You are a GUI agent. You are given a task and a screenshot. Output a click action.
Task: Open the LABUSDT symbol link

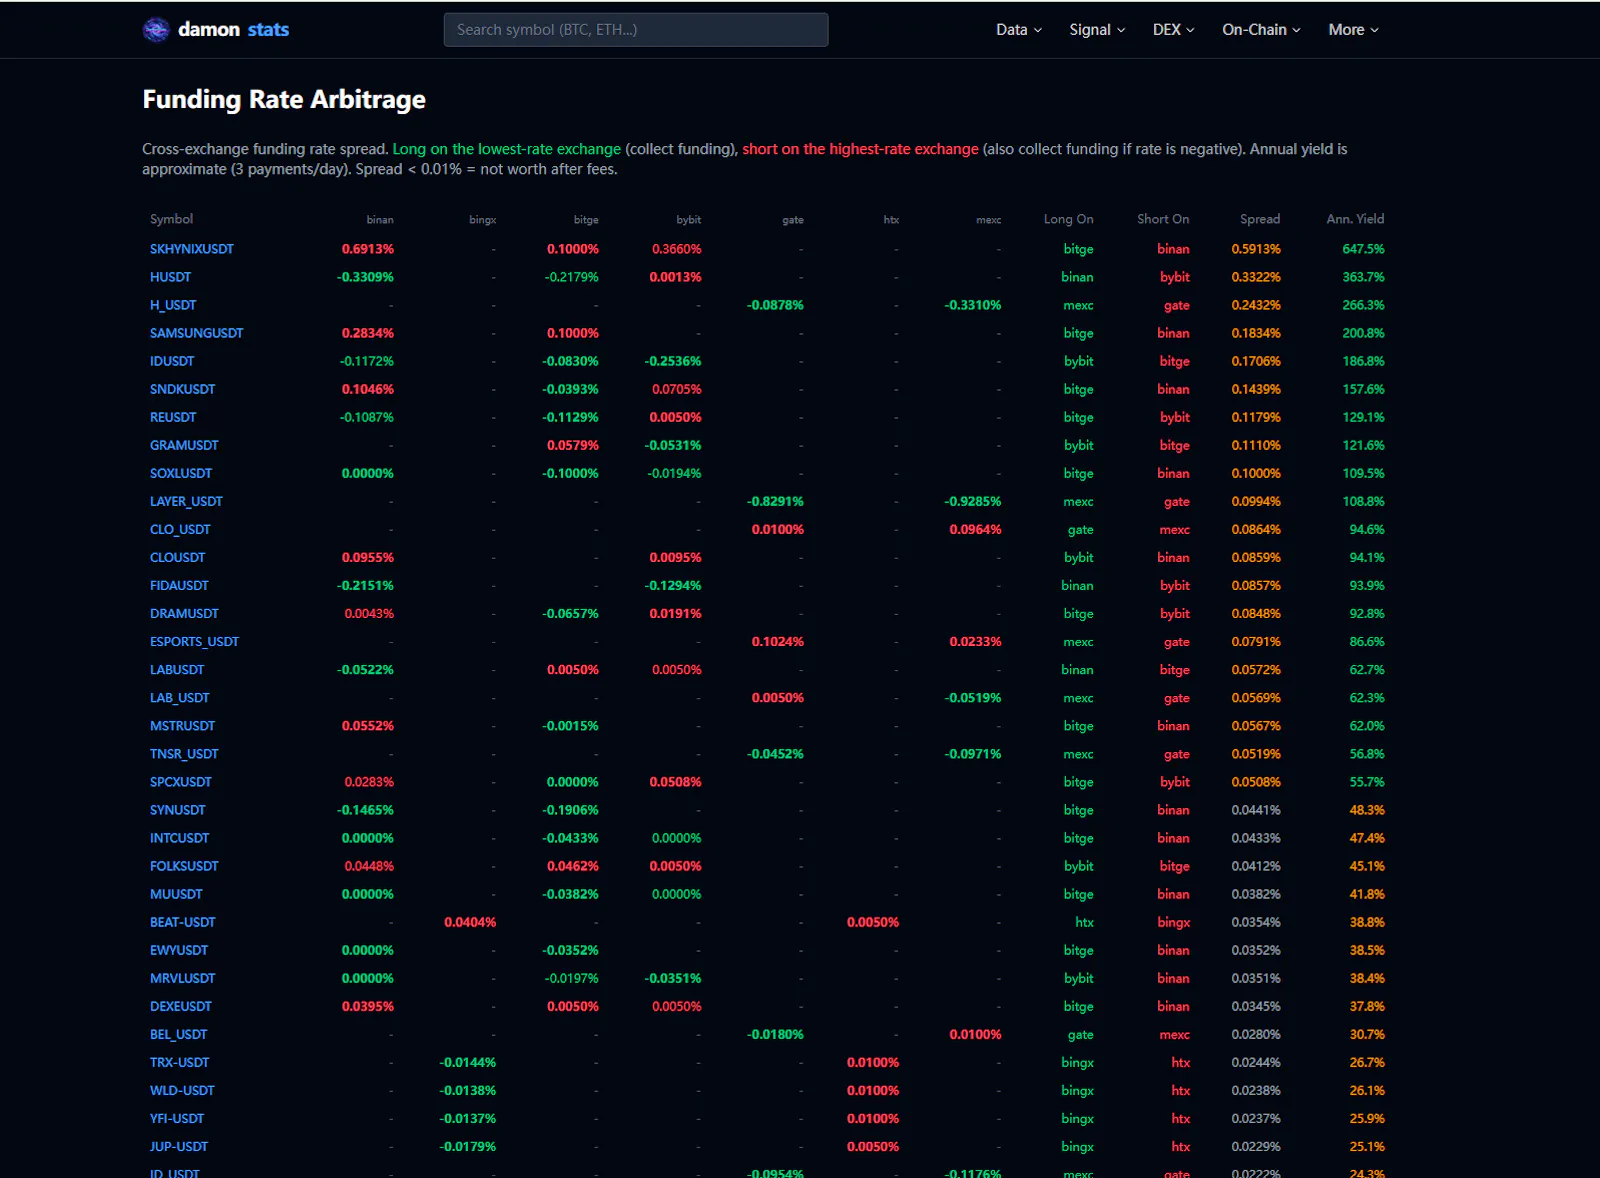tap(177, 669)
